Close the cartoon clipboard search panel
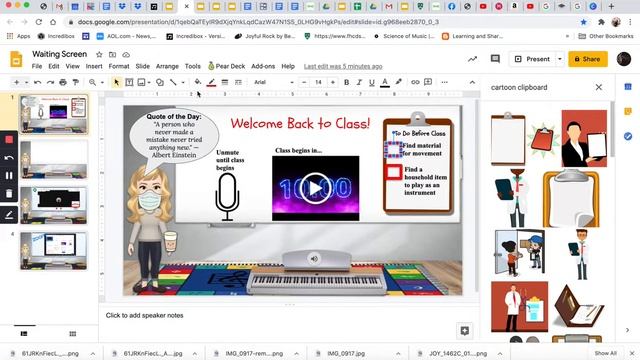This screenshot has width=640, height=360. pyautogui.click(x=599, y=87)
